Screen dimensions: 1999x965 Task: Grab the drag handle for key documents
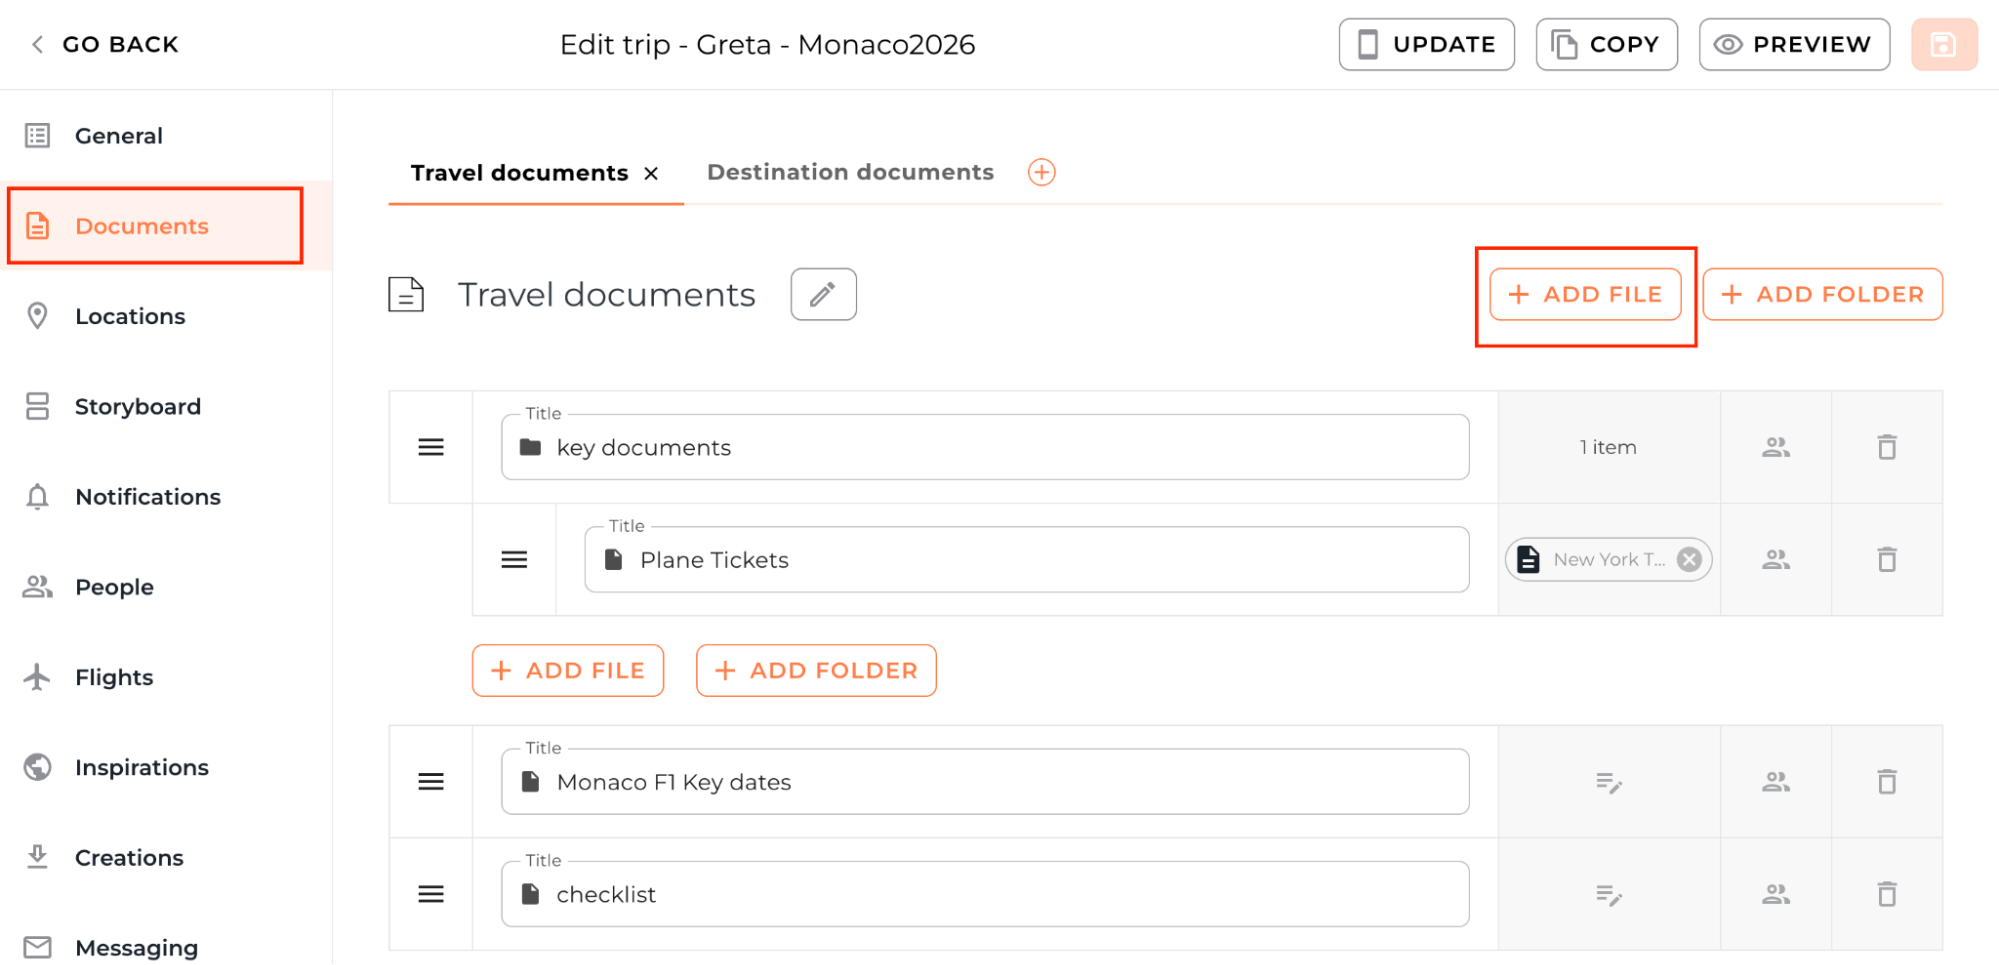click(x=431, y=447)
